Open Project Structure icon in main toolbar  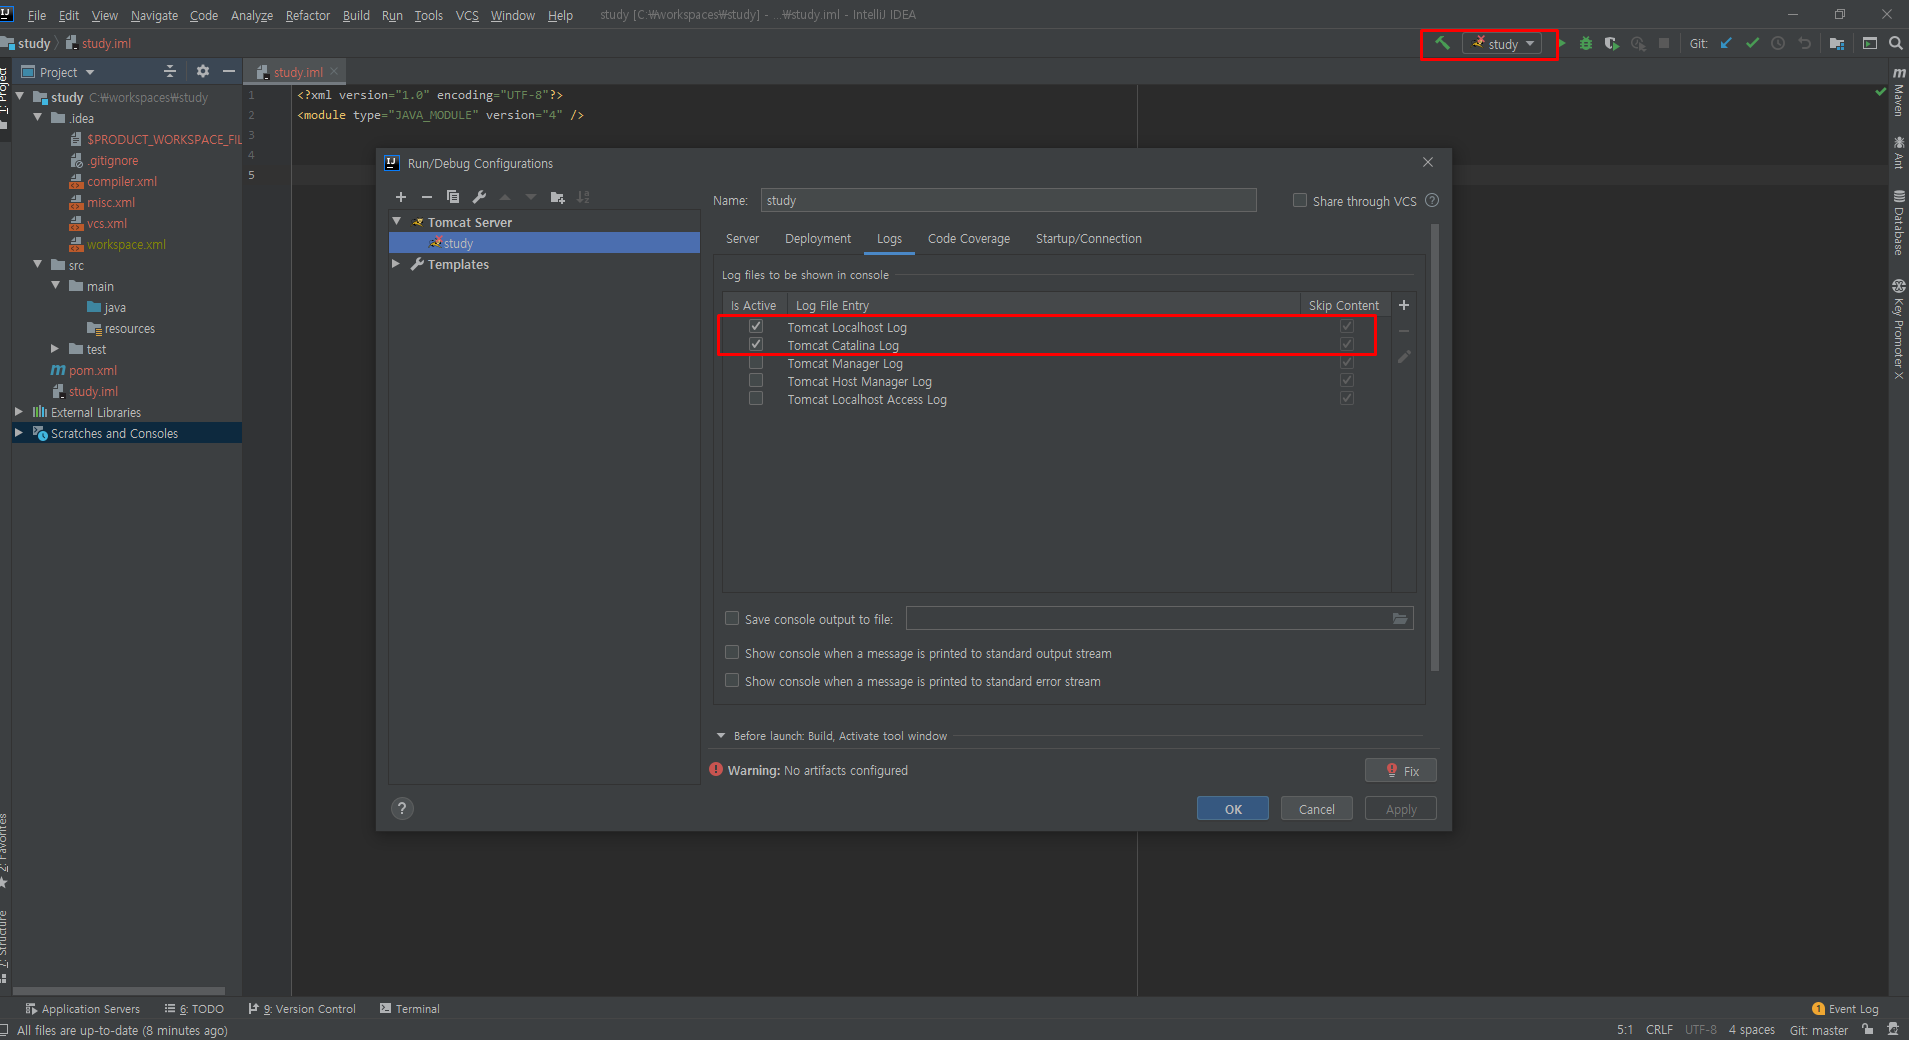click(1837, 43)
